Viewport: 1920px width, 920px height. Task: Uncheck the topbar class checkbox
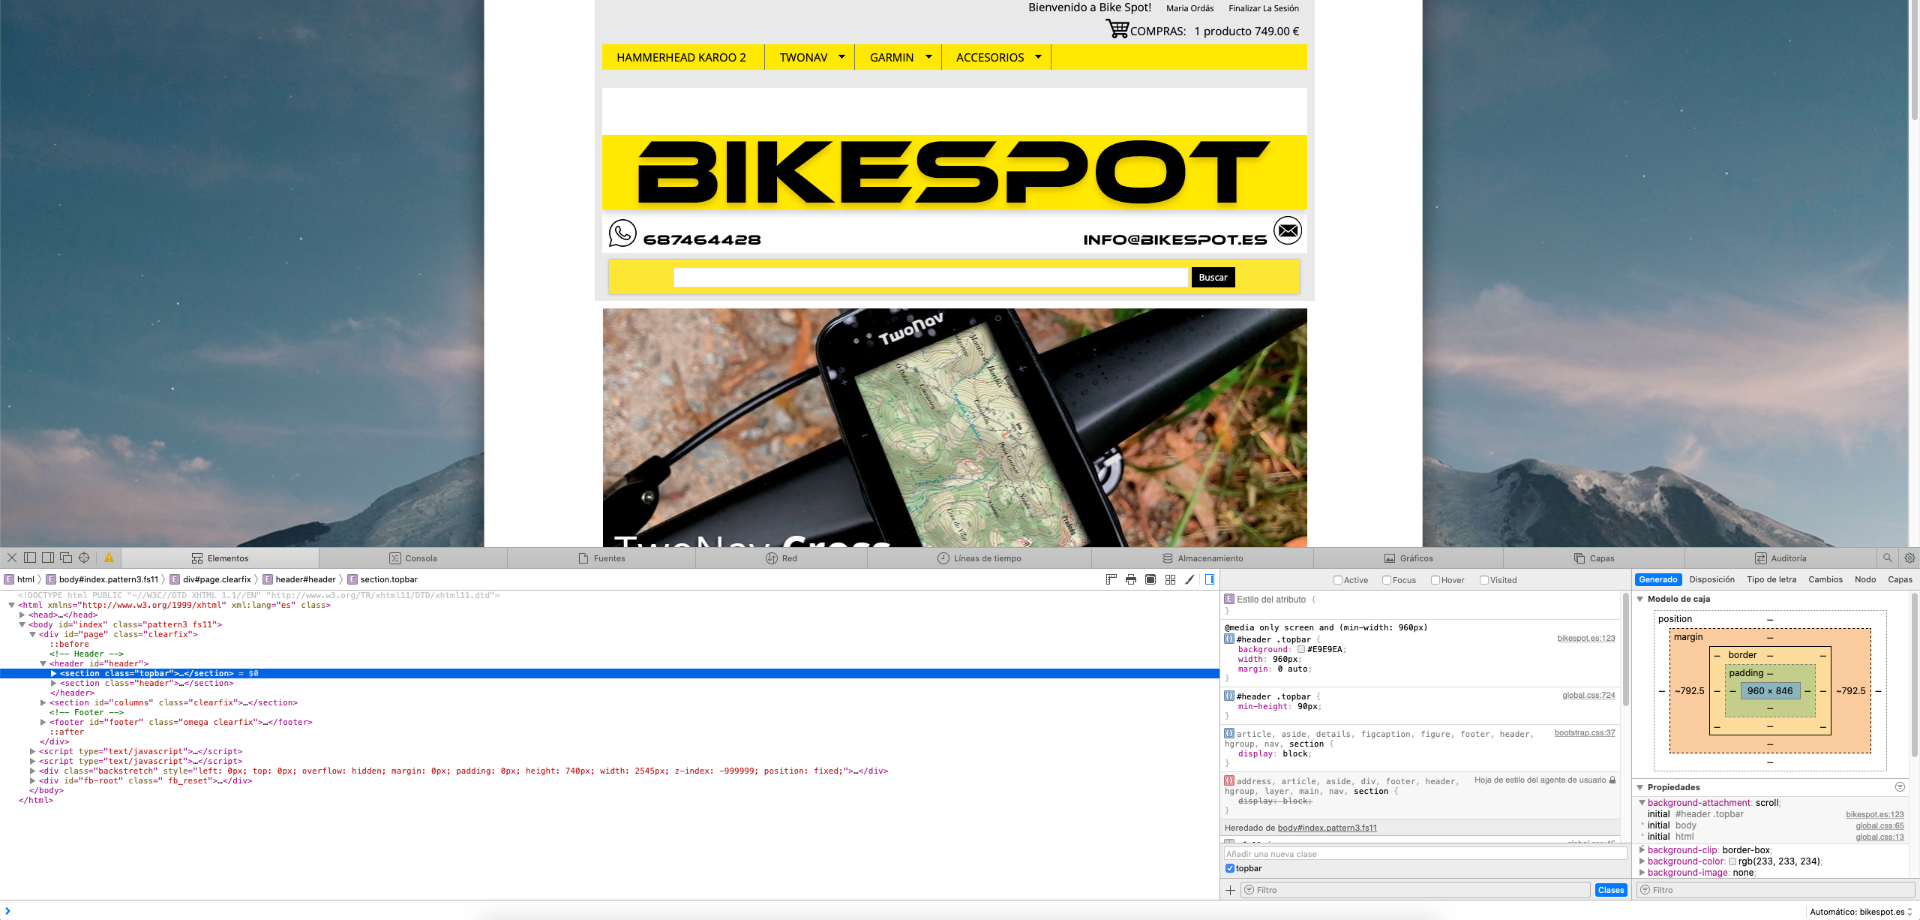tap(1230, 869)
